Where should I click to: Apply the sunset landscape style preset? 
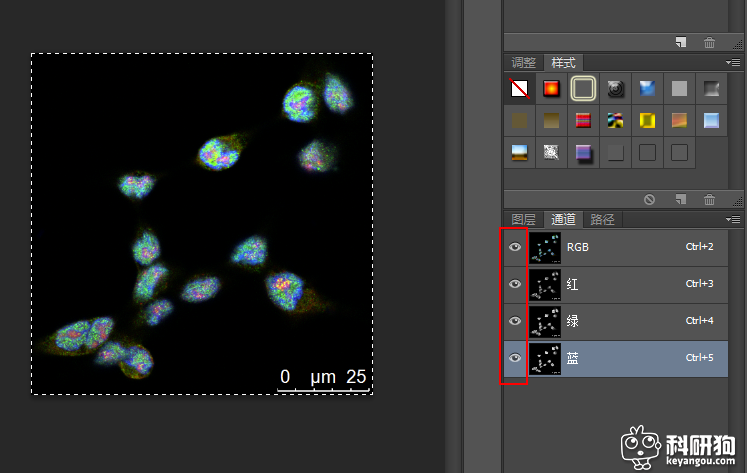519,152
